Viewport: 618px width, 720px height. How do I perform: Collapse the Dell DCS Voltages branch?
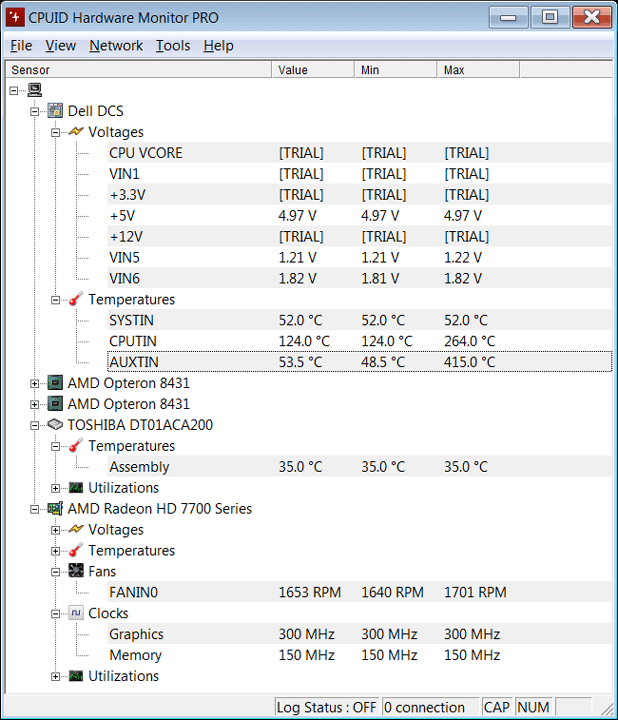click(57, 132)
